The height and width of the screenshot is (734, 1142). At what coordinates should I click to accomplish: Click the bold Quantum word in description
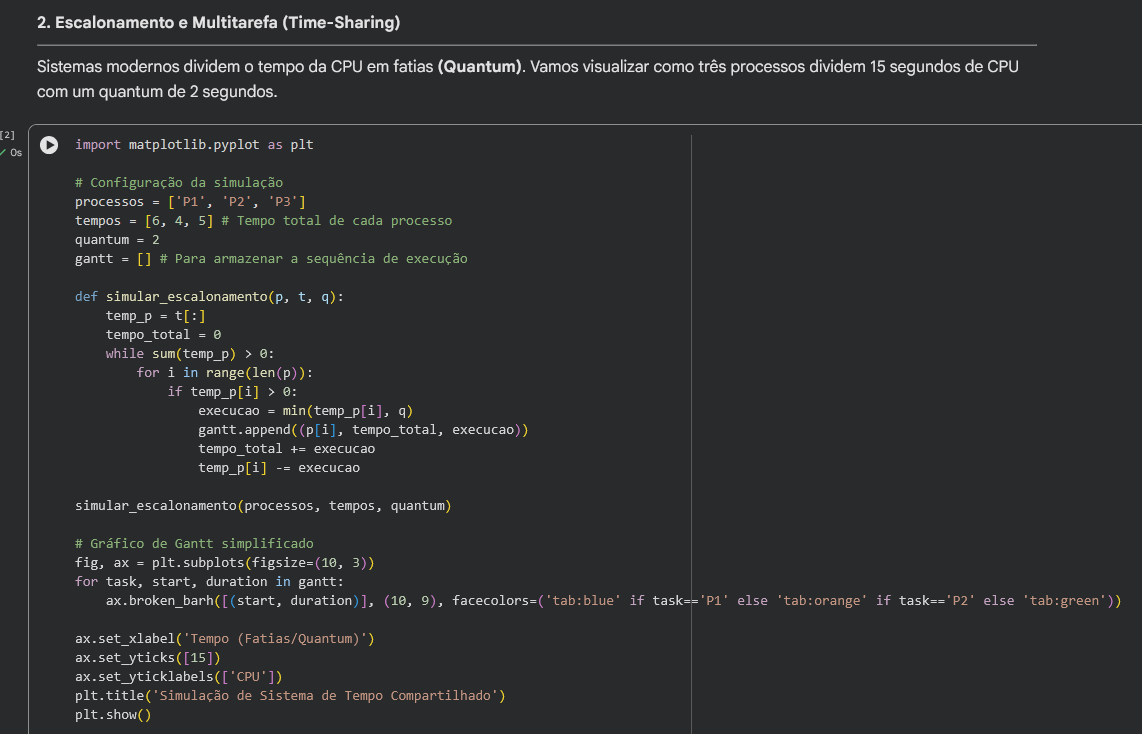[480, 68]
